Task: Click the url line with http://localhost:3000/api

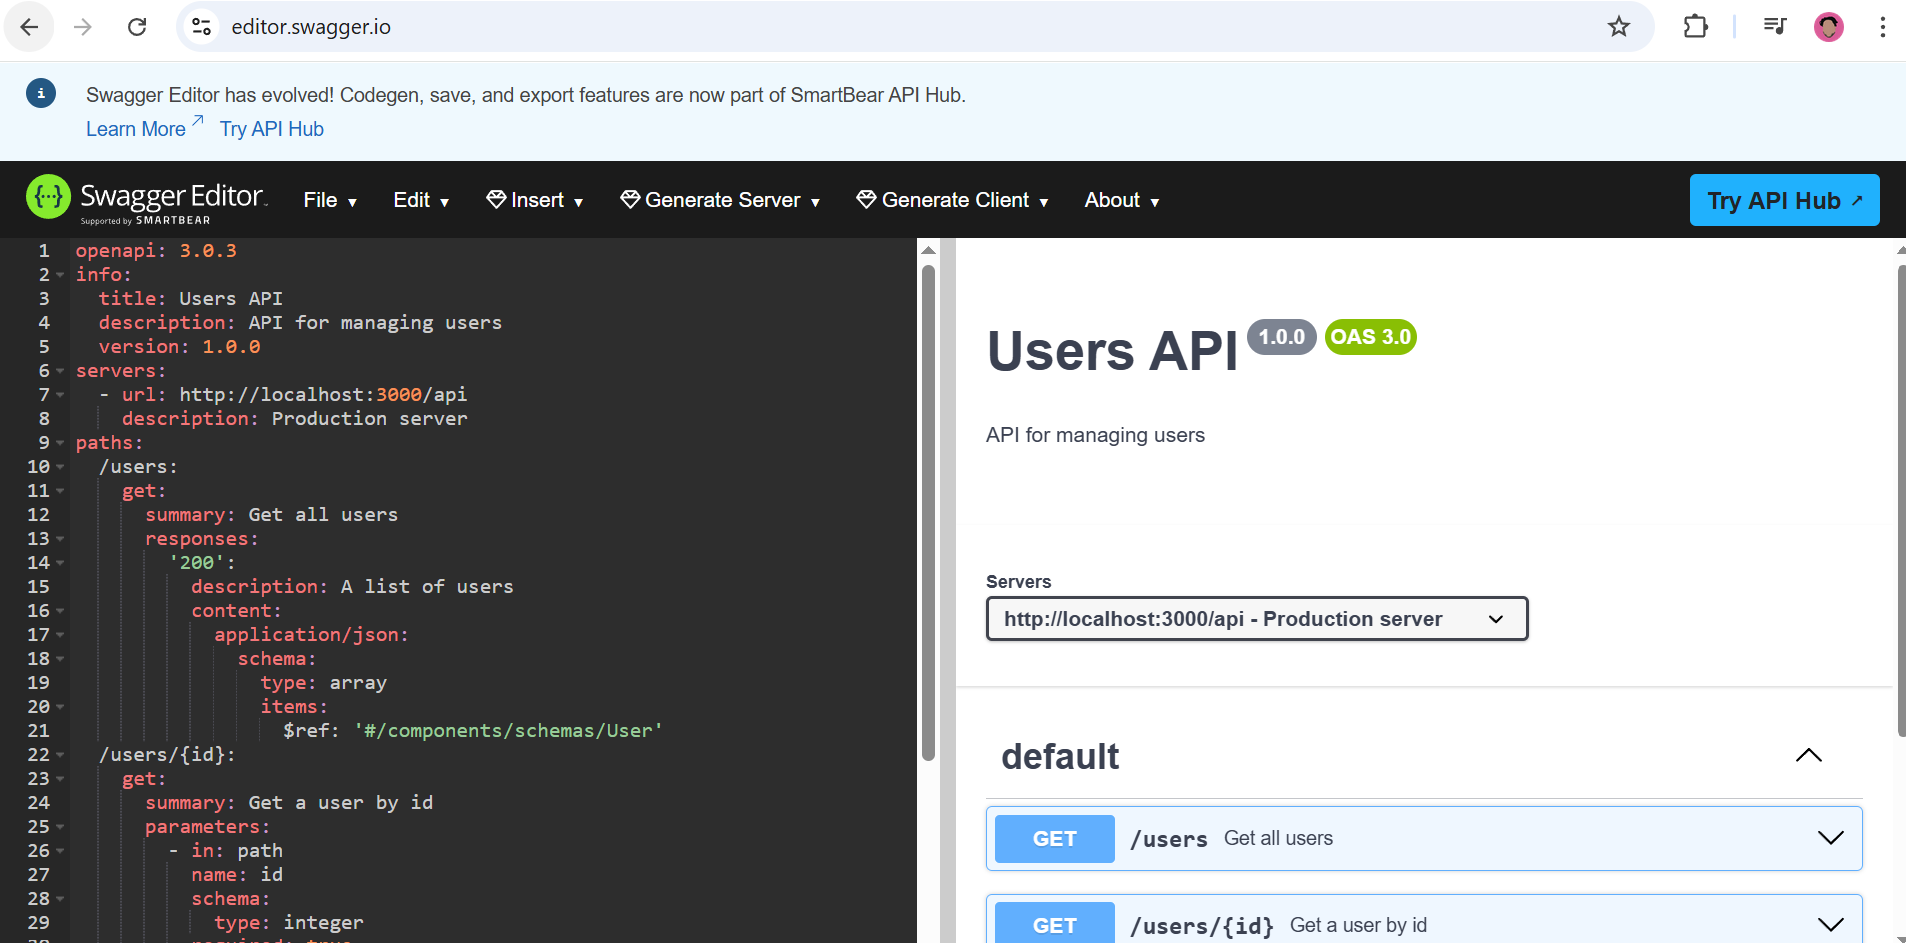Action: pyautogui.click(x=283, y=395)
